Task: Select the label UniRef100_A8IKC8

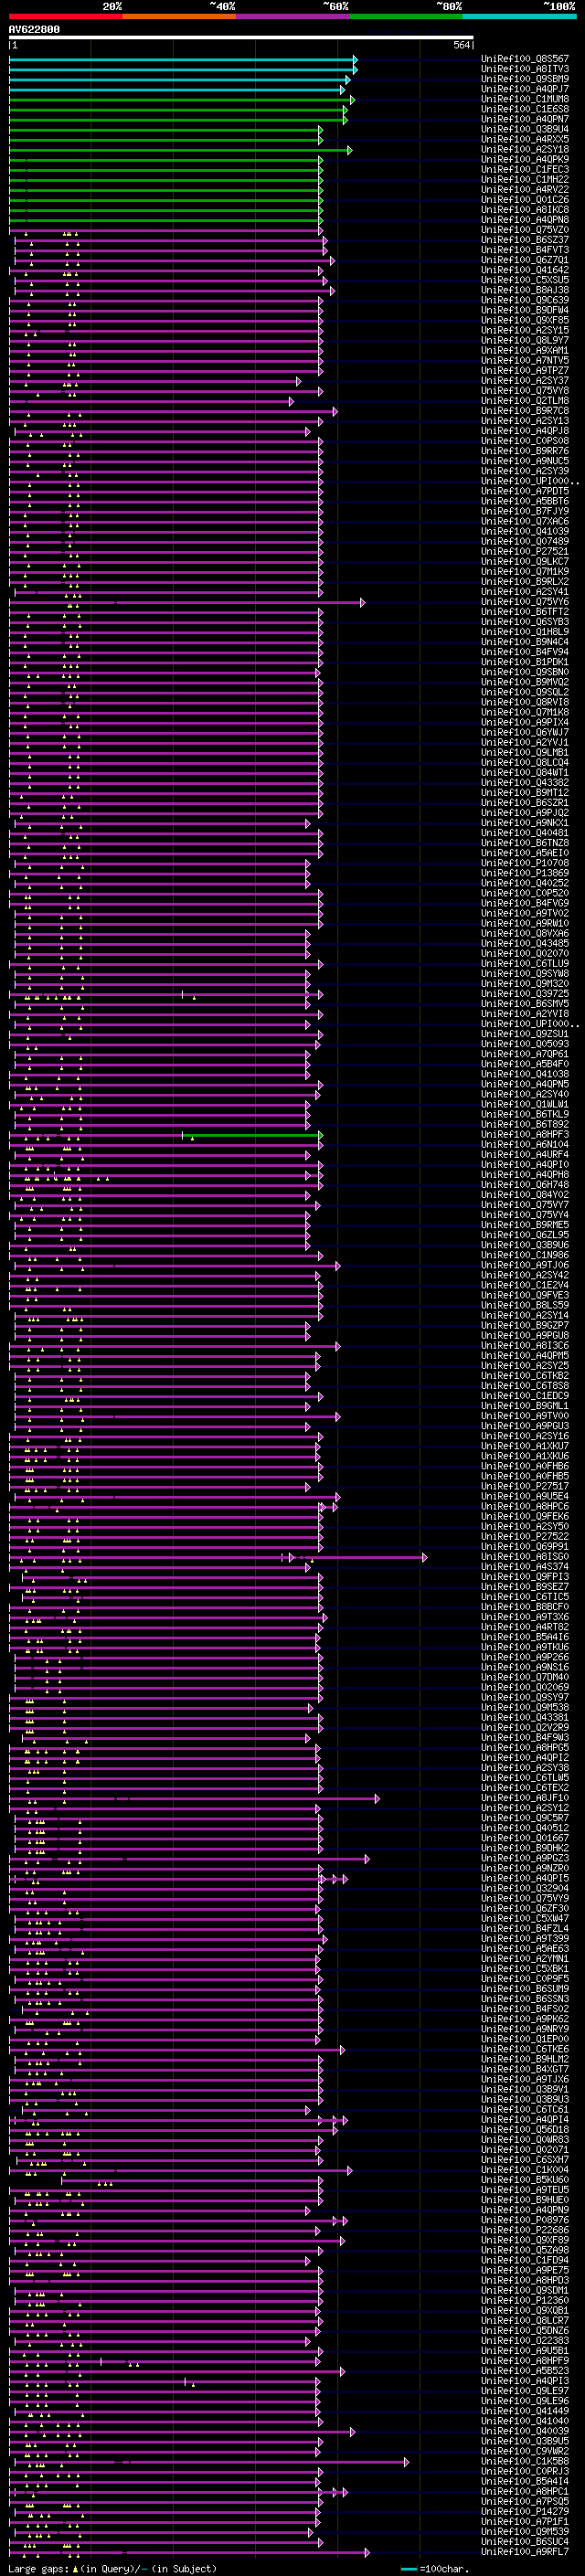Action: [525, 209]
